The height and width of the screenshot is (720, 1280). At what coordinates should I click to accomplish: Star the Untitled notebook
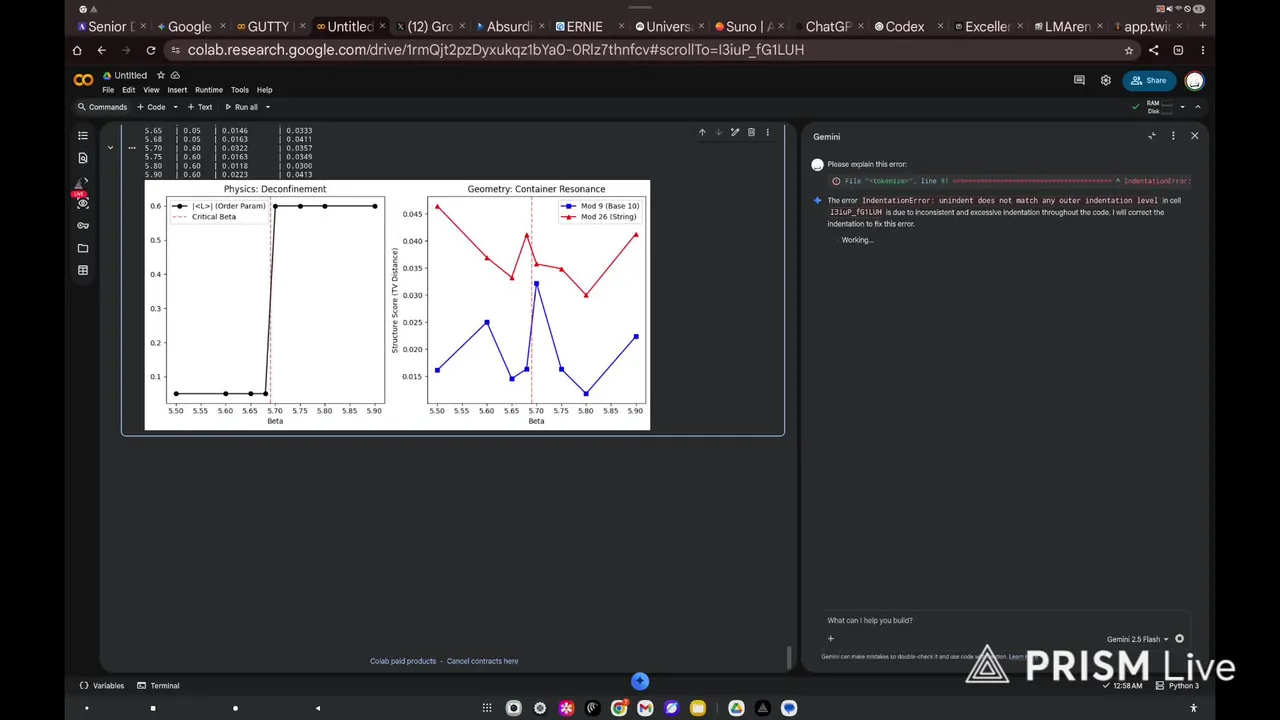160,75
